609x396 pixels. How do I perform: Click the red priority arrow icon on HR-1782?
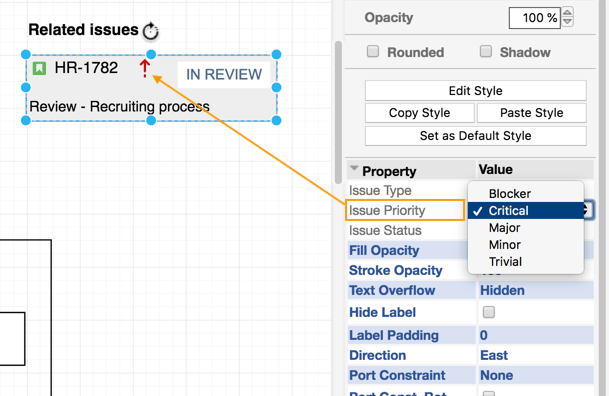click(145, 68)
